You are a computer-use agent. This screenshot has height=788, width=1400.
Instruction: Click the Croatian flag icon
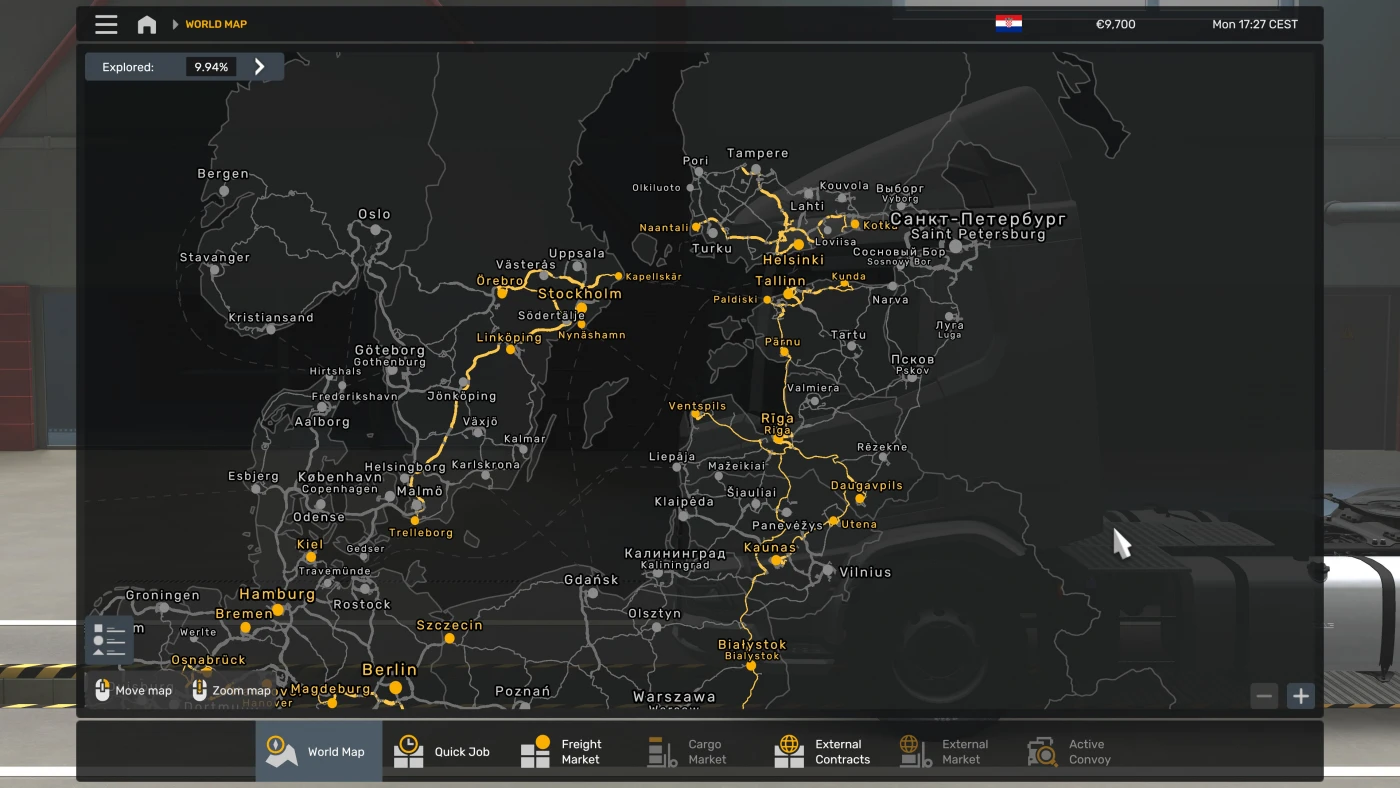coord(1008,24)
